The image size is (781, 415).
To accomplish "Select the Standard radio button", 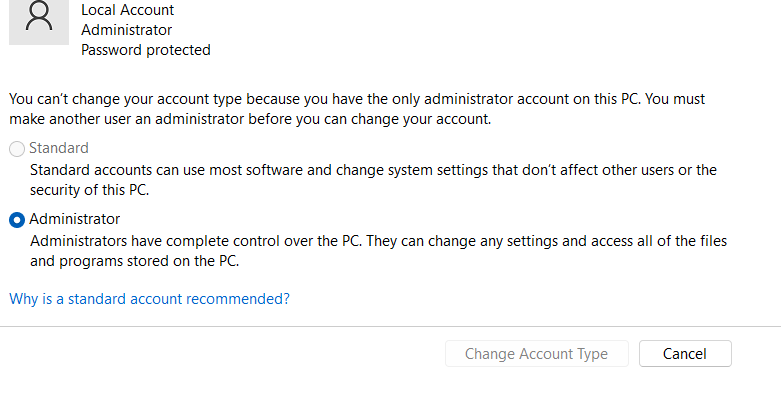I will [x=17, y=148].
